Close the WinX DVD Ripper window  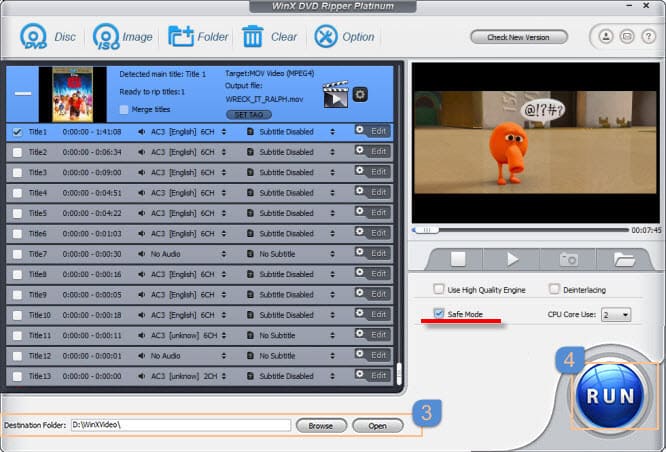point(646,6)
